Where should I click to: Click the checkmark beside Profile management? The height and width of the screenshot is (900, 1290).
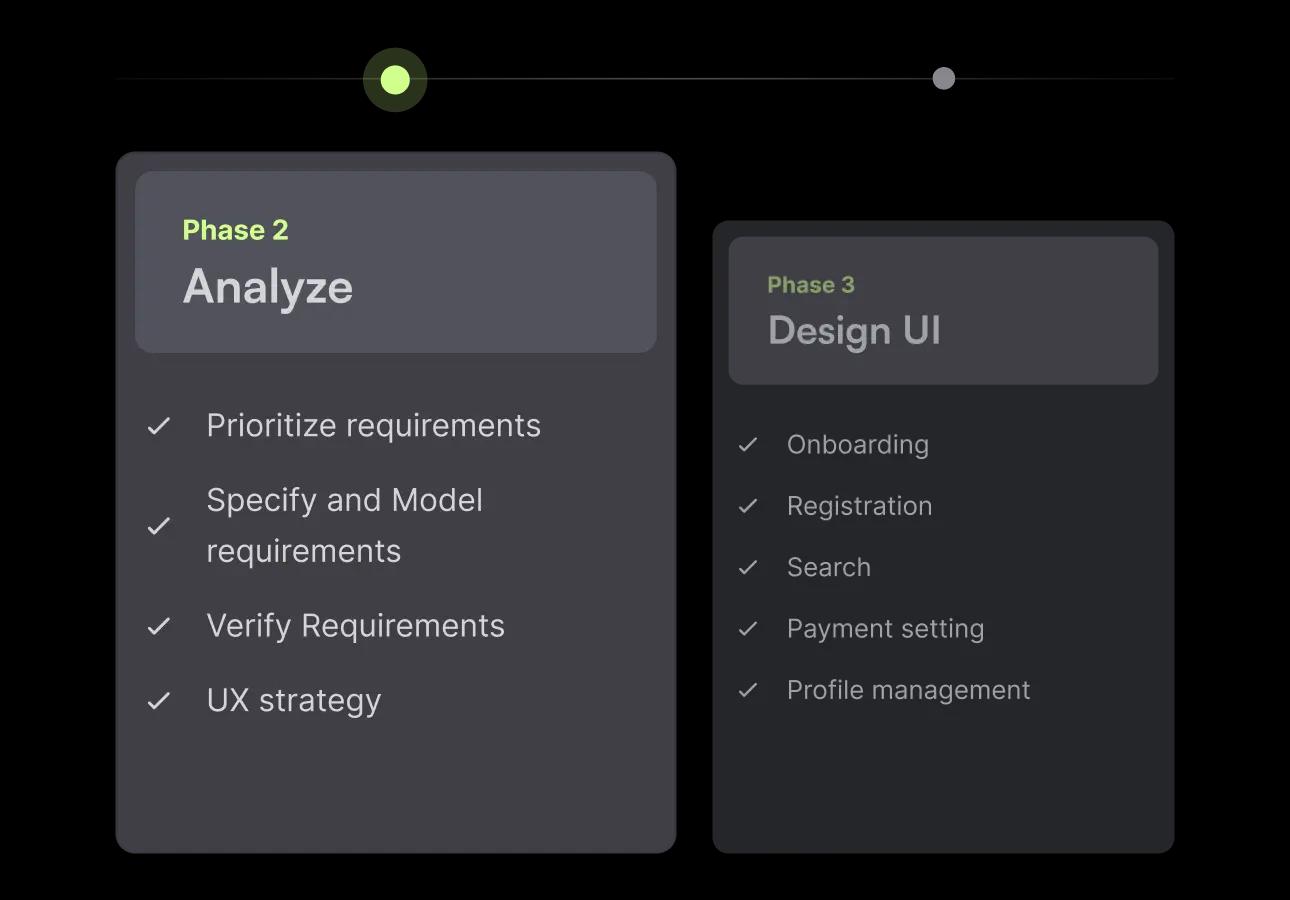pyautogui.click(x=748, y=690)
